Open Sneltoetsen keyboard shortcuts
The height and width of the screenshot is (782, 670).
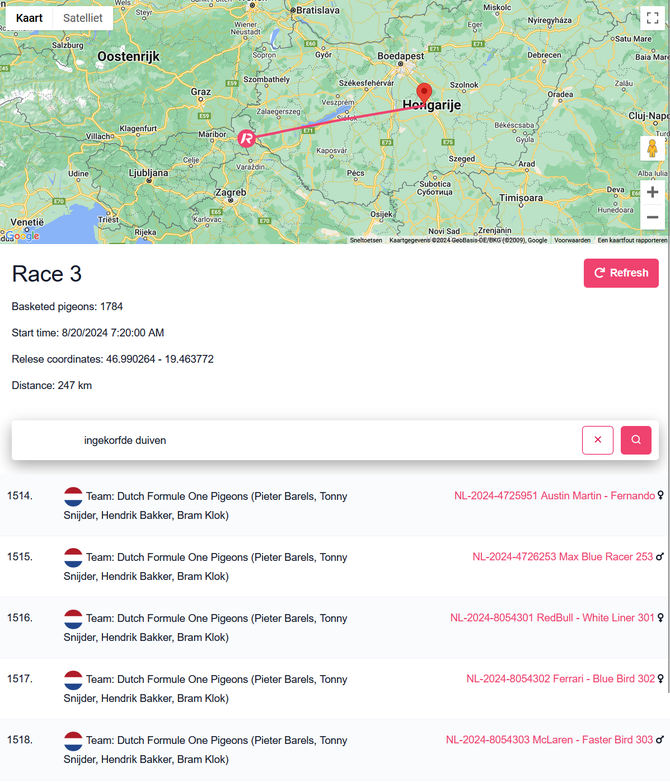tap(366, 240)
